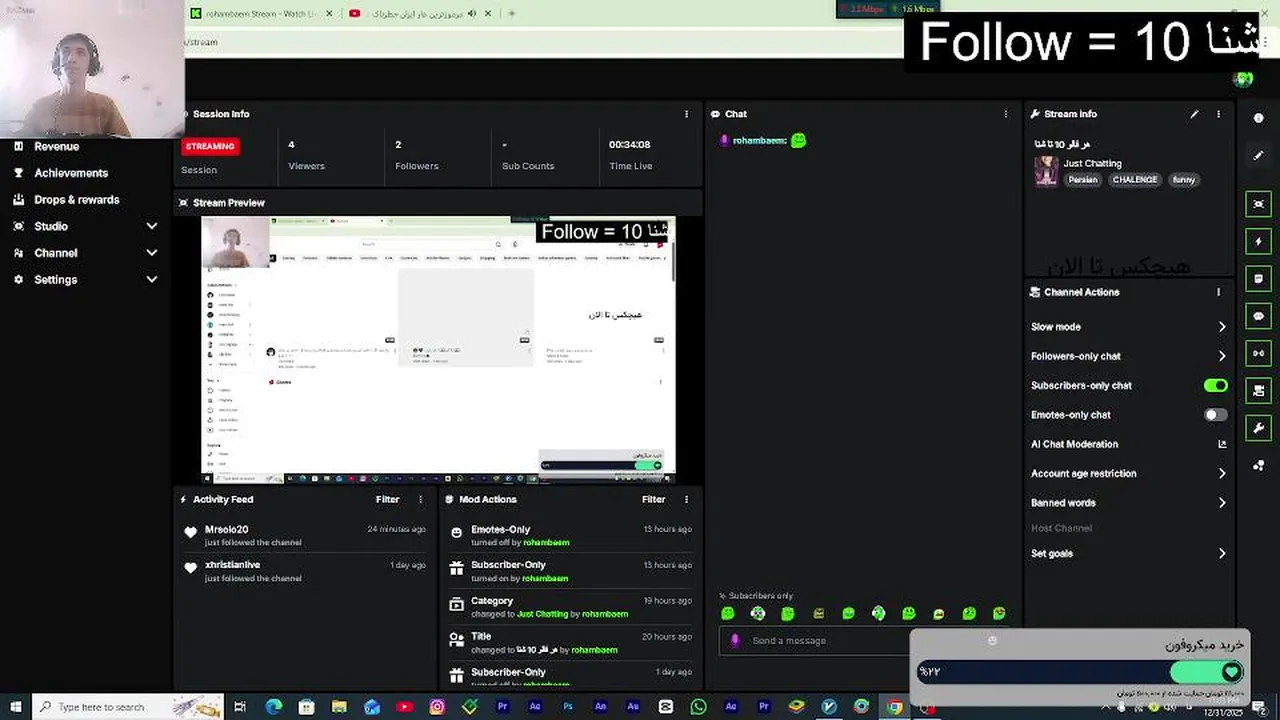Open Microsoft Edge from the taskbar
Screen dimensions: 1280x720
274,707
